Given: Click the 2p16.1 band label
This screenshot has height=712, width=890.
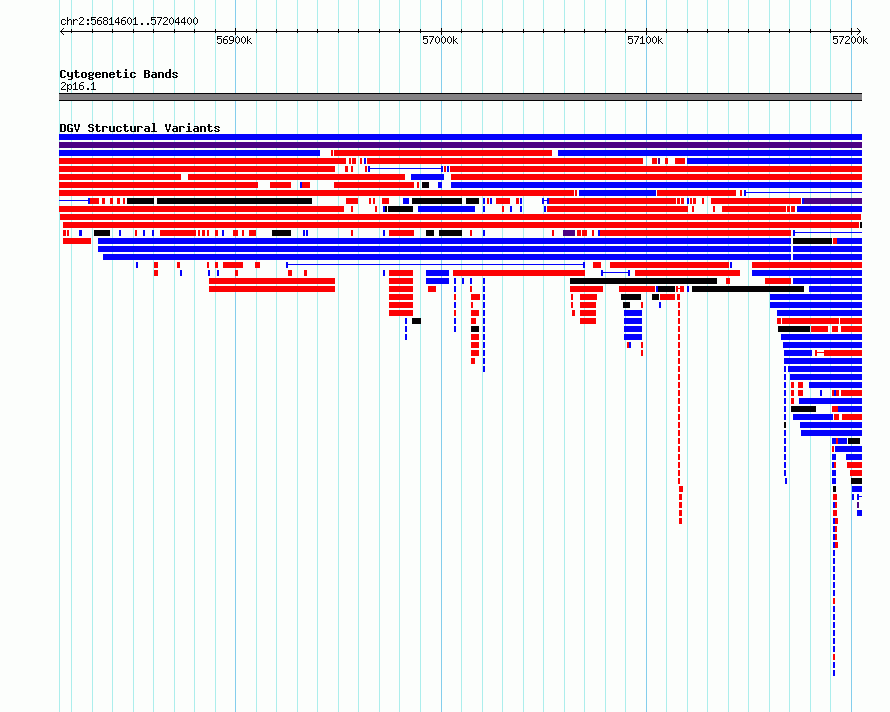Looking at the screenshot, I should pyautogui.click(x=78, y=86).
